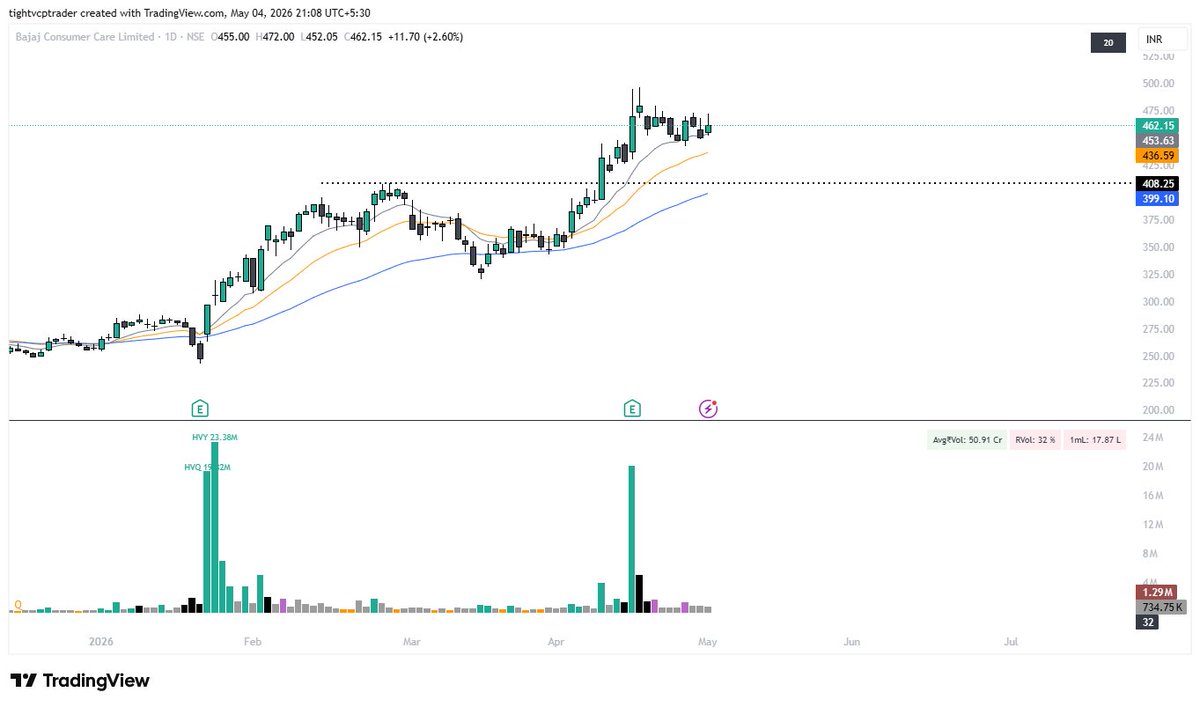Select the green 462.15 last price label
The image size is (1200, 707).
(1158, 126)
